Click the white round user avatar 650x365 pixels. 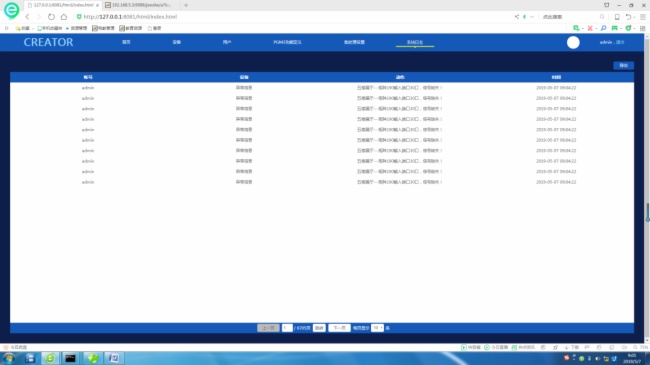click(x=573, y=42)
